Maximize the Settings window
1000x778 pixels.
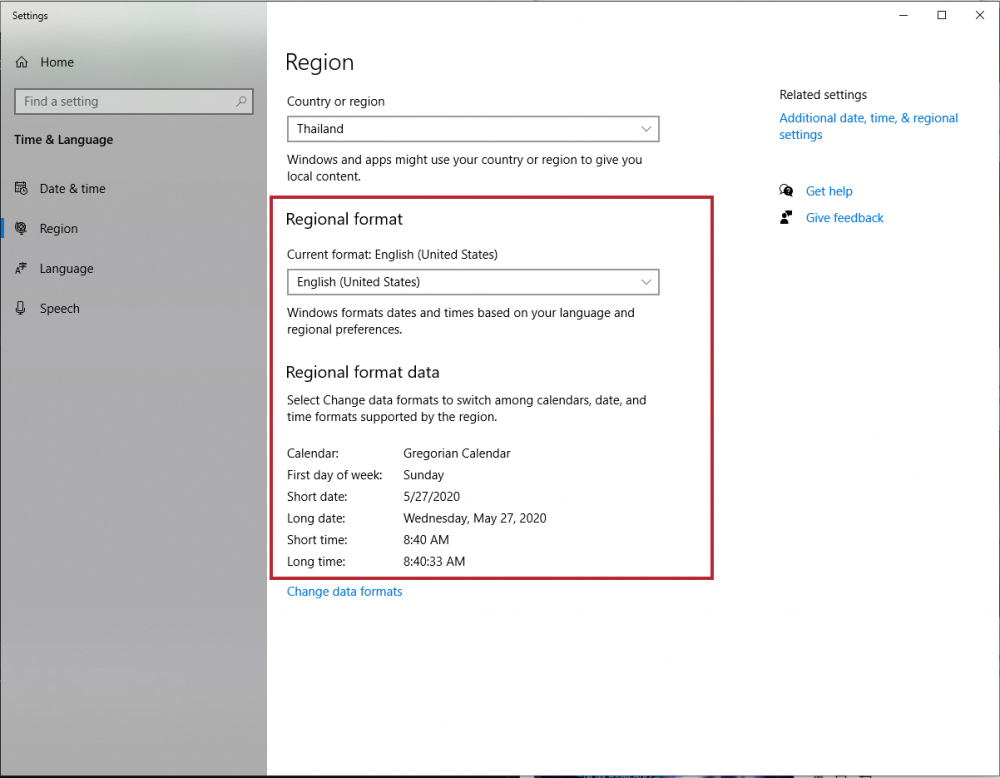(x=942, y=15)
